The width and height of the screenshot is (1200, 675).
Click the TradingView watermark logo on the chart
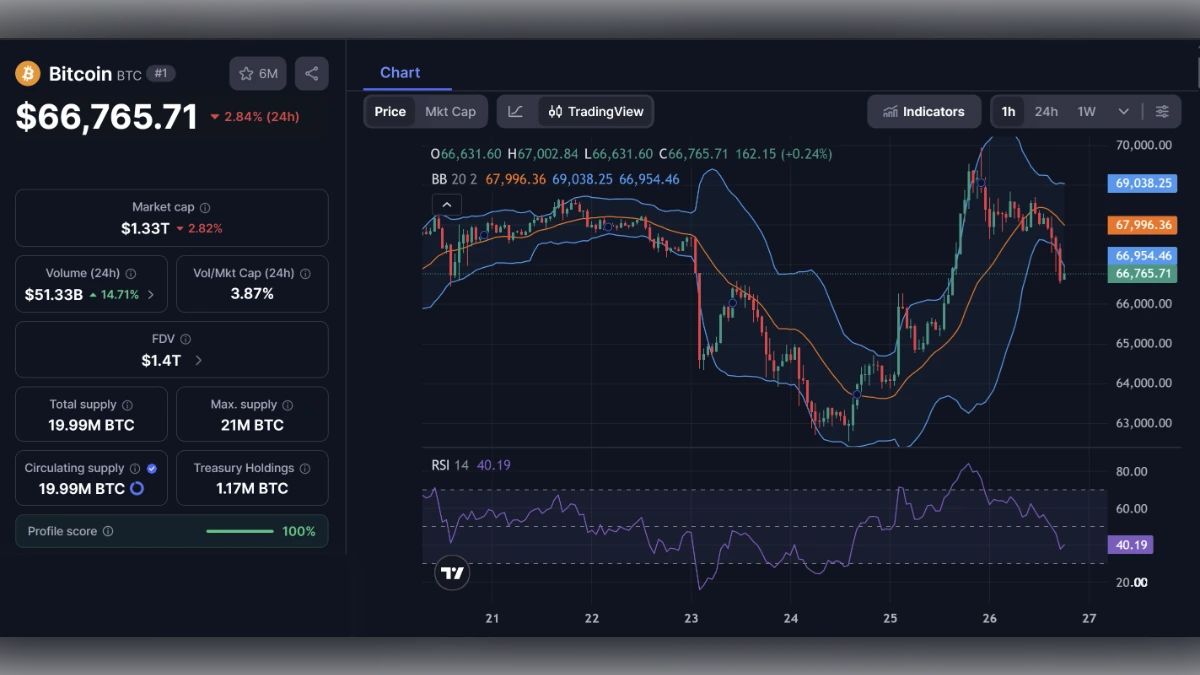click(x=452, y=573)
